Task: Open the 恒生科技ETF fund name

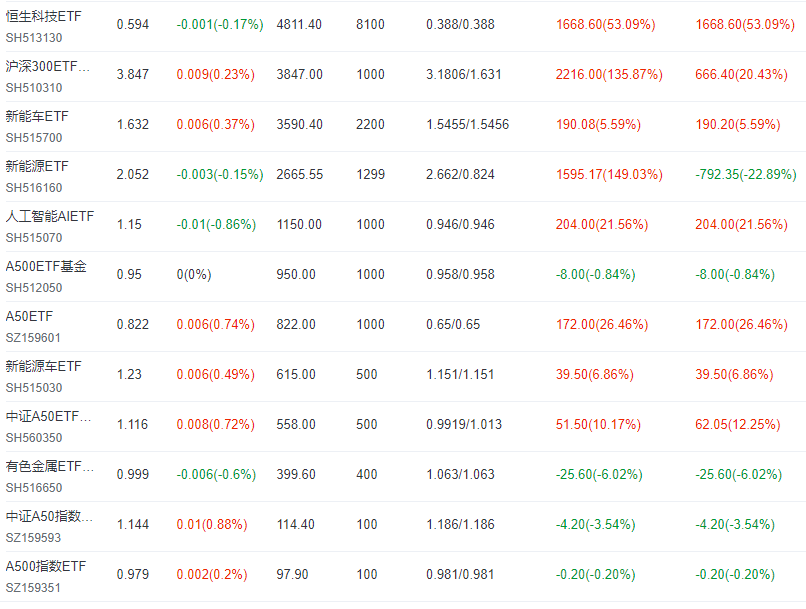Action: click(44, 16)
